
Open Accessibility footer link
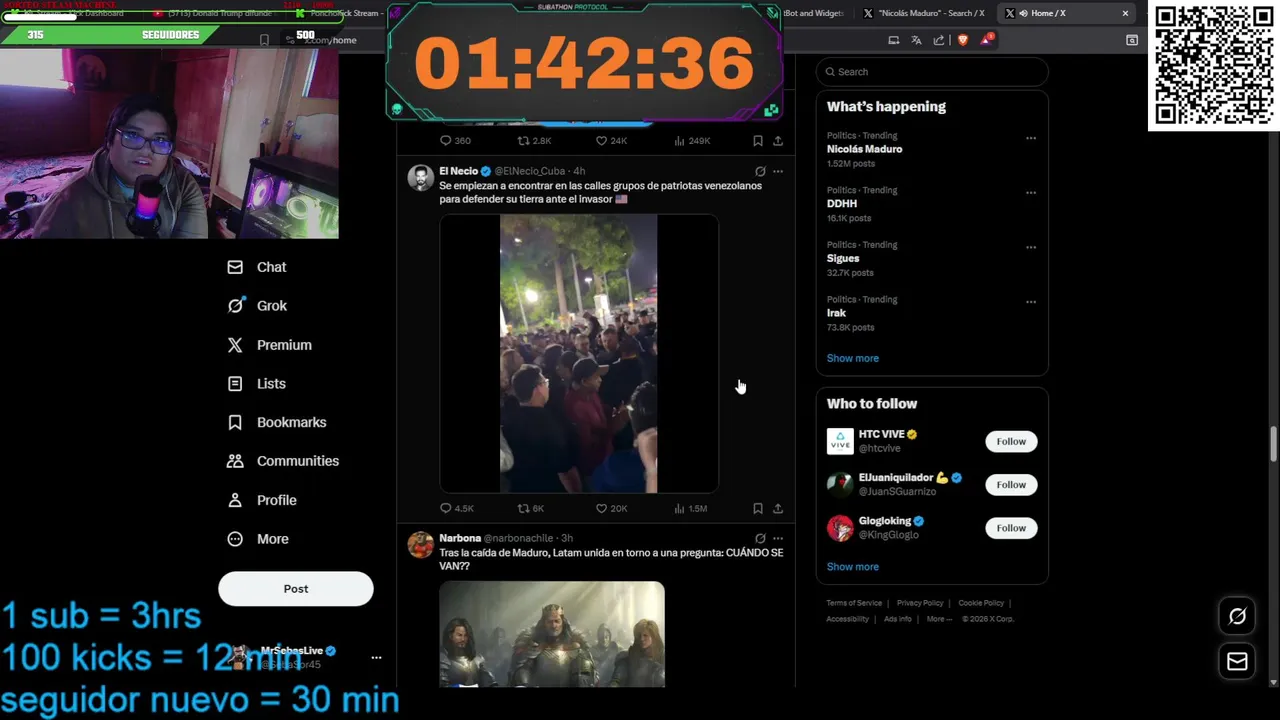tap(847, 619)
